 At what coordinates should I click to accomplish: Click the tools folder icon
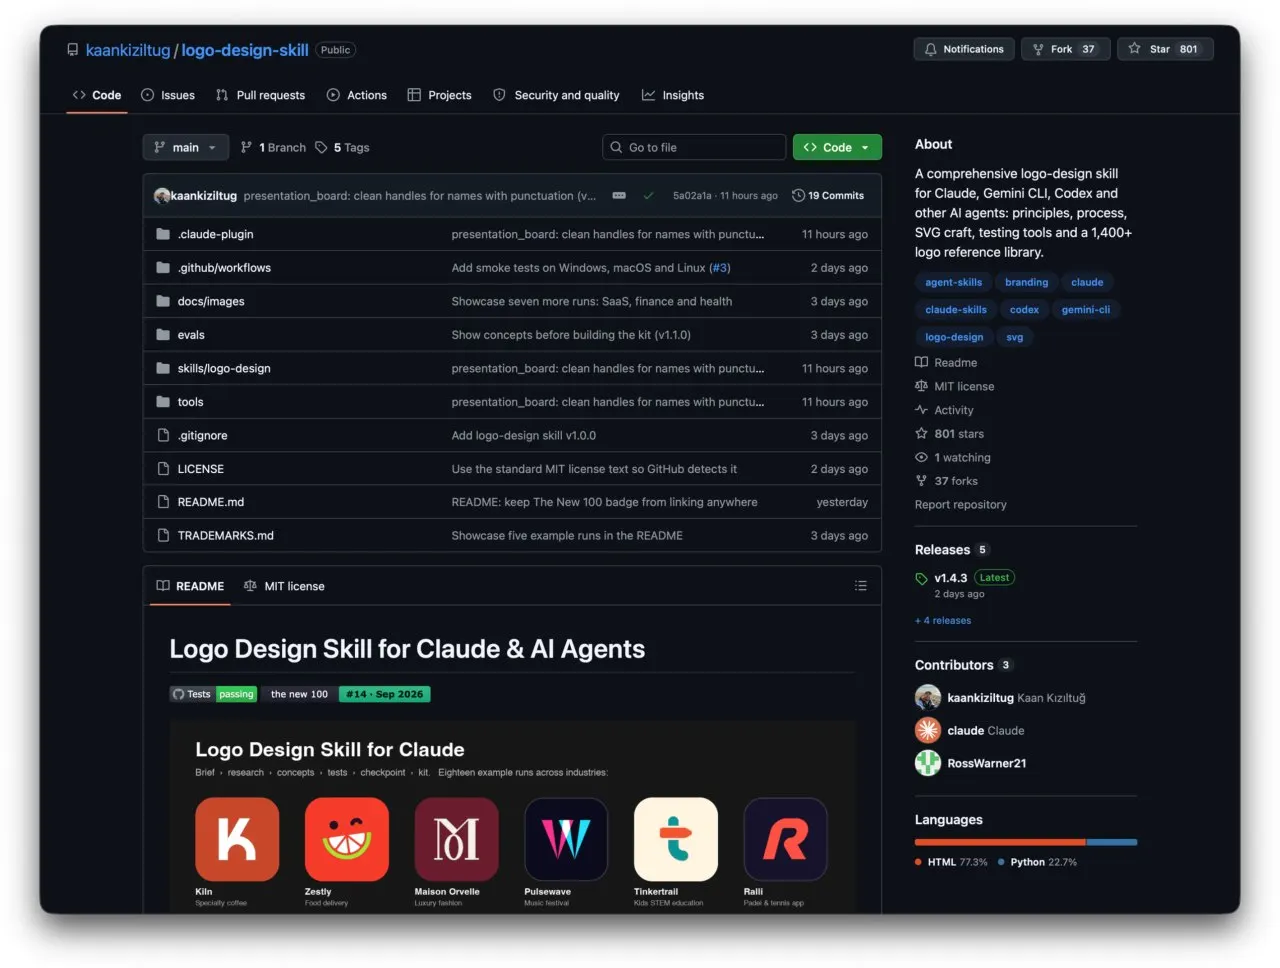click(x=163, y=402)
